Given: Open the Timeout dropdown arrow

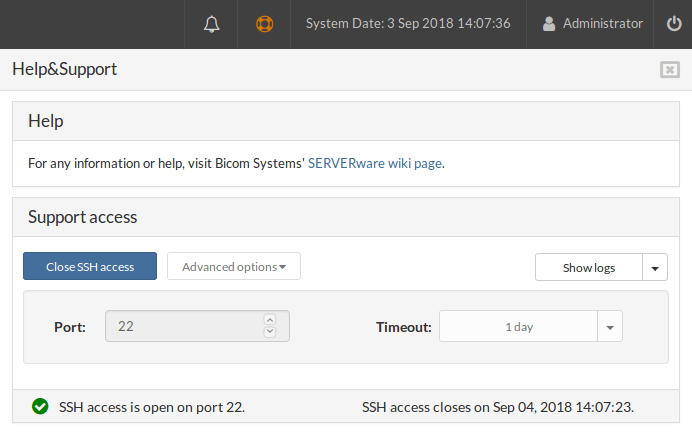Looking at the screenshot, I should 610,327.
